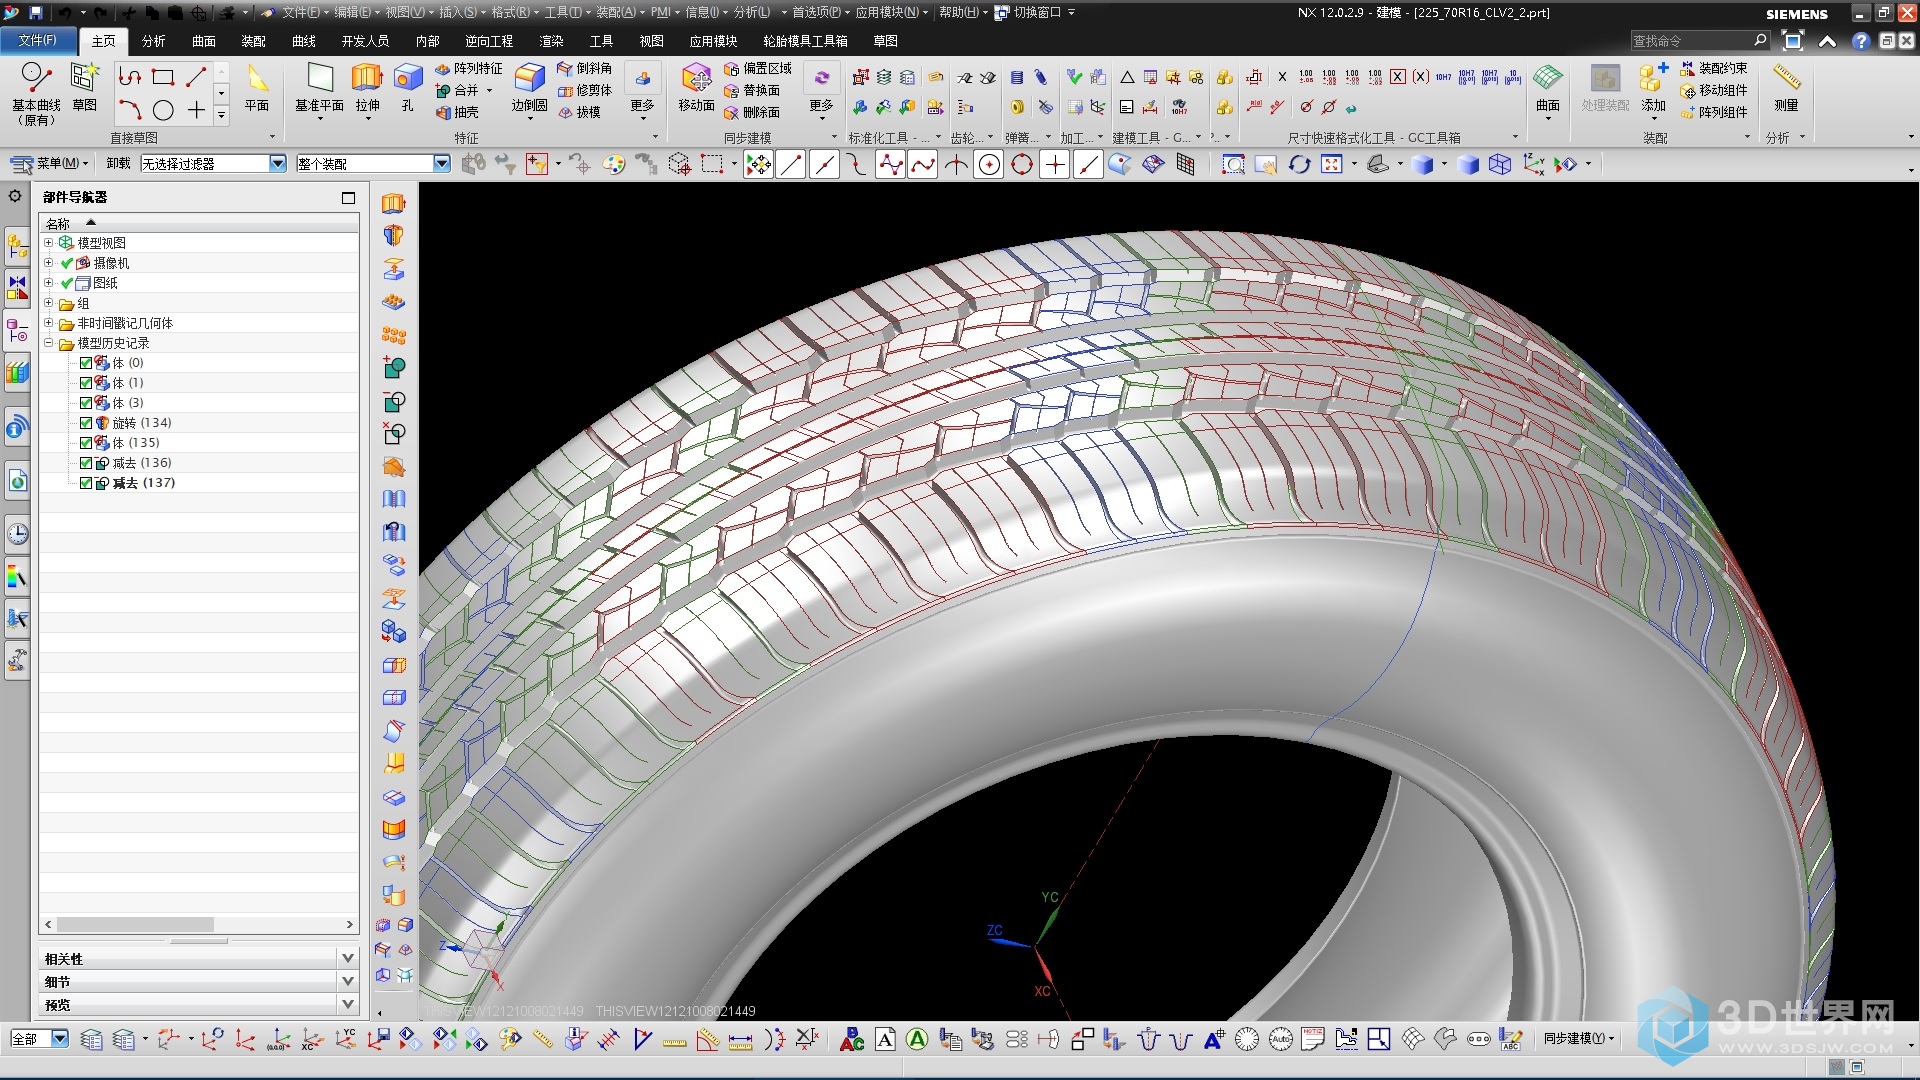This screenshot has height=1080, width=1920.
Task: Click the 测量 (Measure) ruler icon
Action: click(x=1786, y=87)
